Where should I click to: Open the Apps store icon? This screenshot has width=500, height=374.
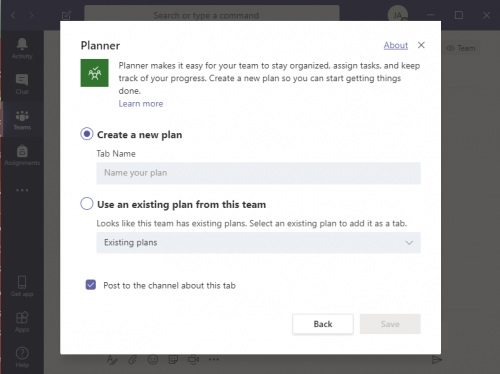[x=22, y=317]
